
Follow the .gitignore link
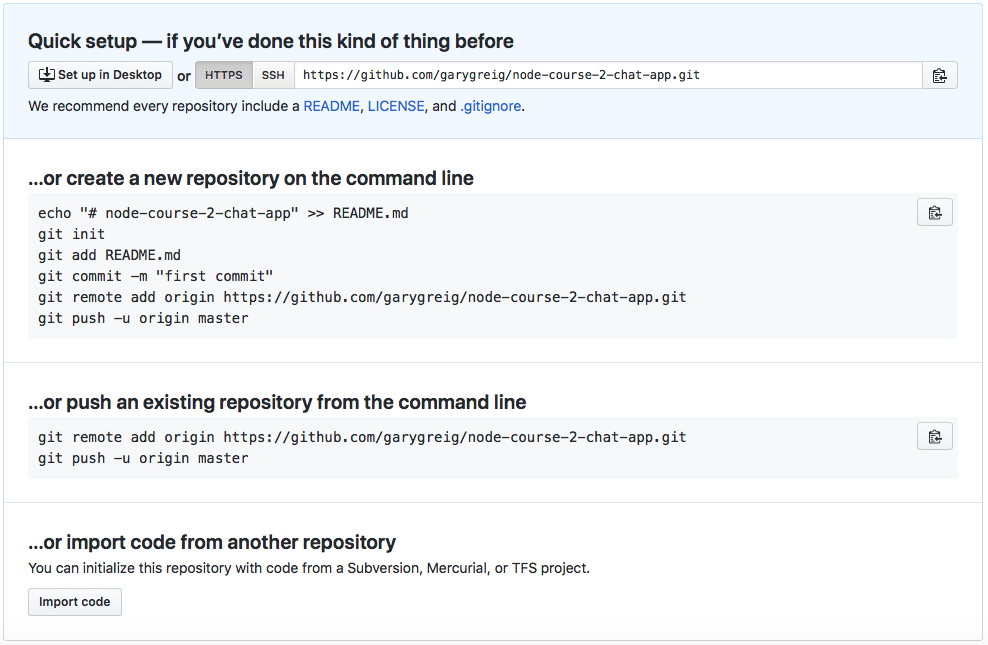pyautogui.click(x=490, y=106)
